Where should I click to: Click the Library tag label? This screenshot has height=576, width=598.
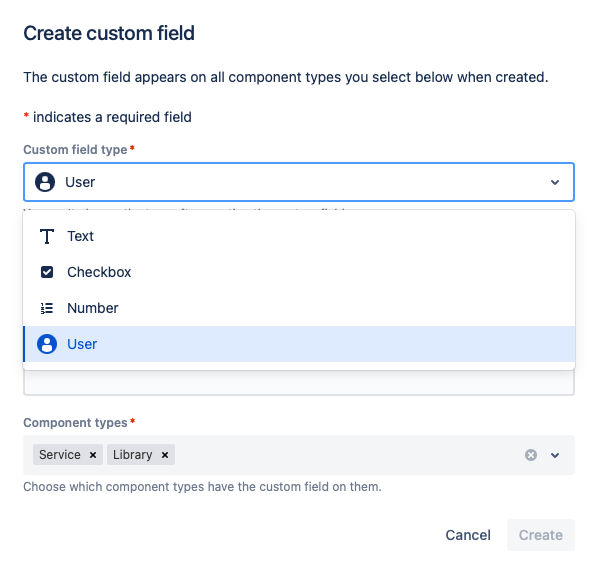(x=132, y=455)
